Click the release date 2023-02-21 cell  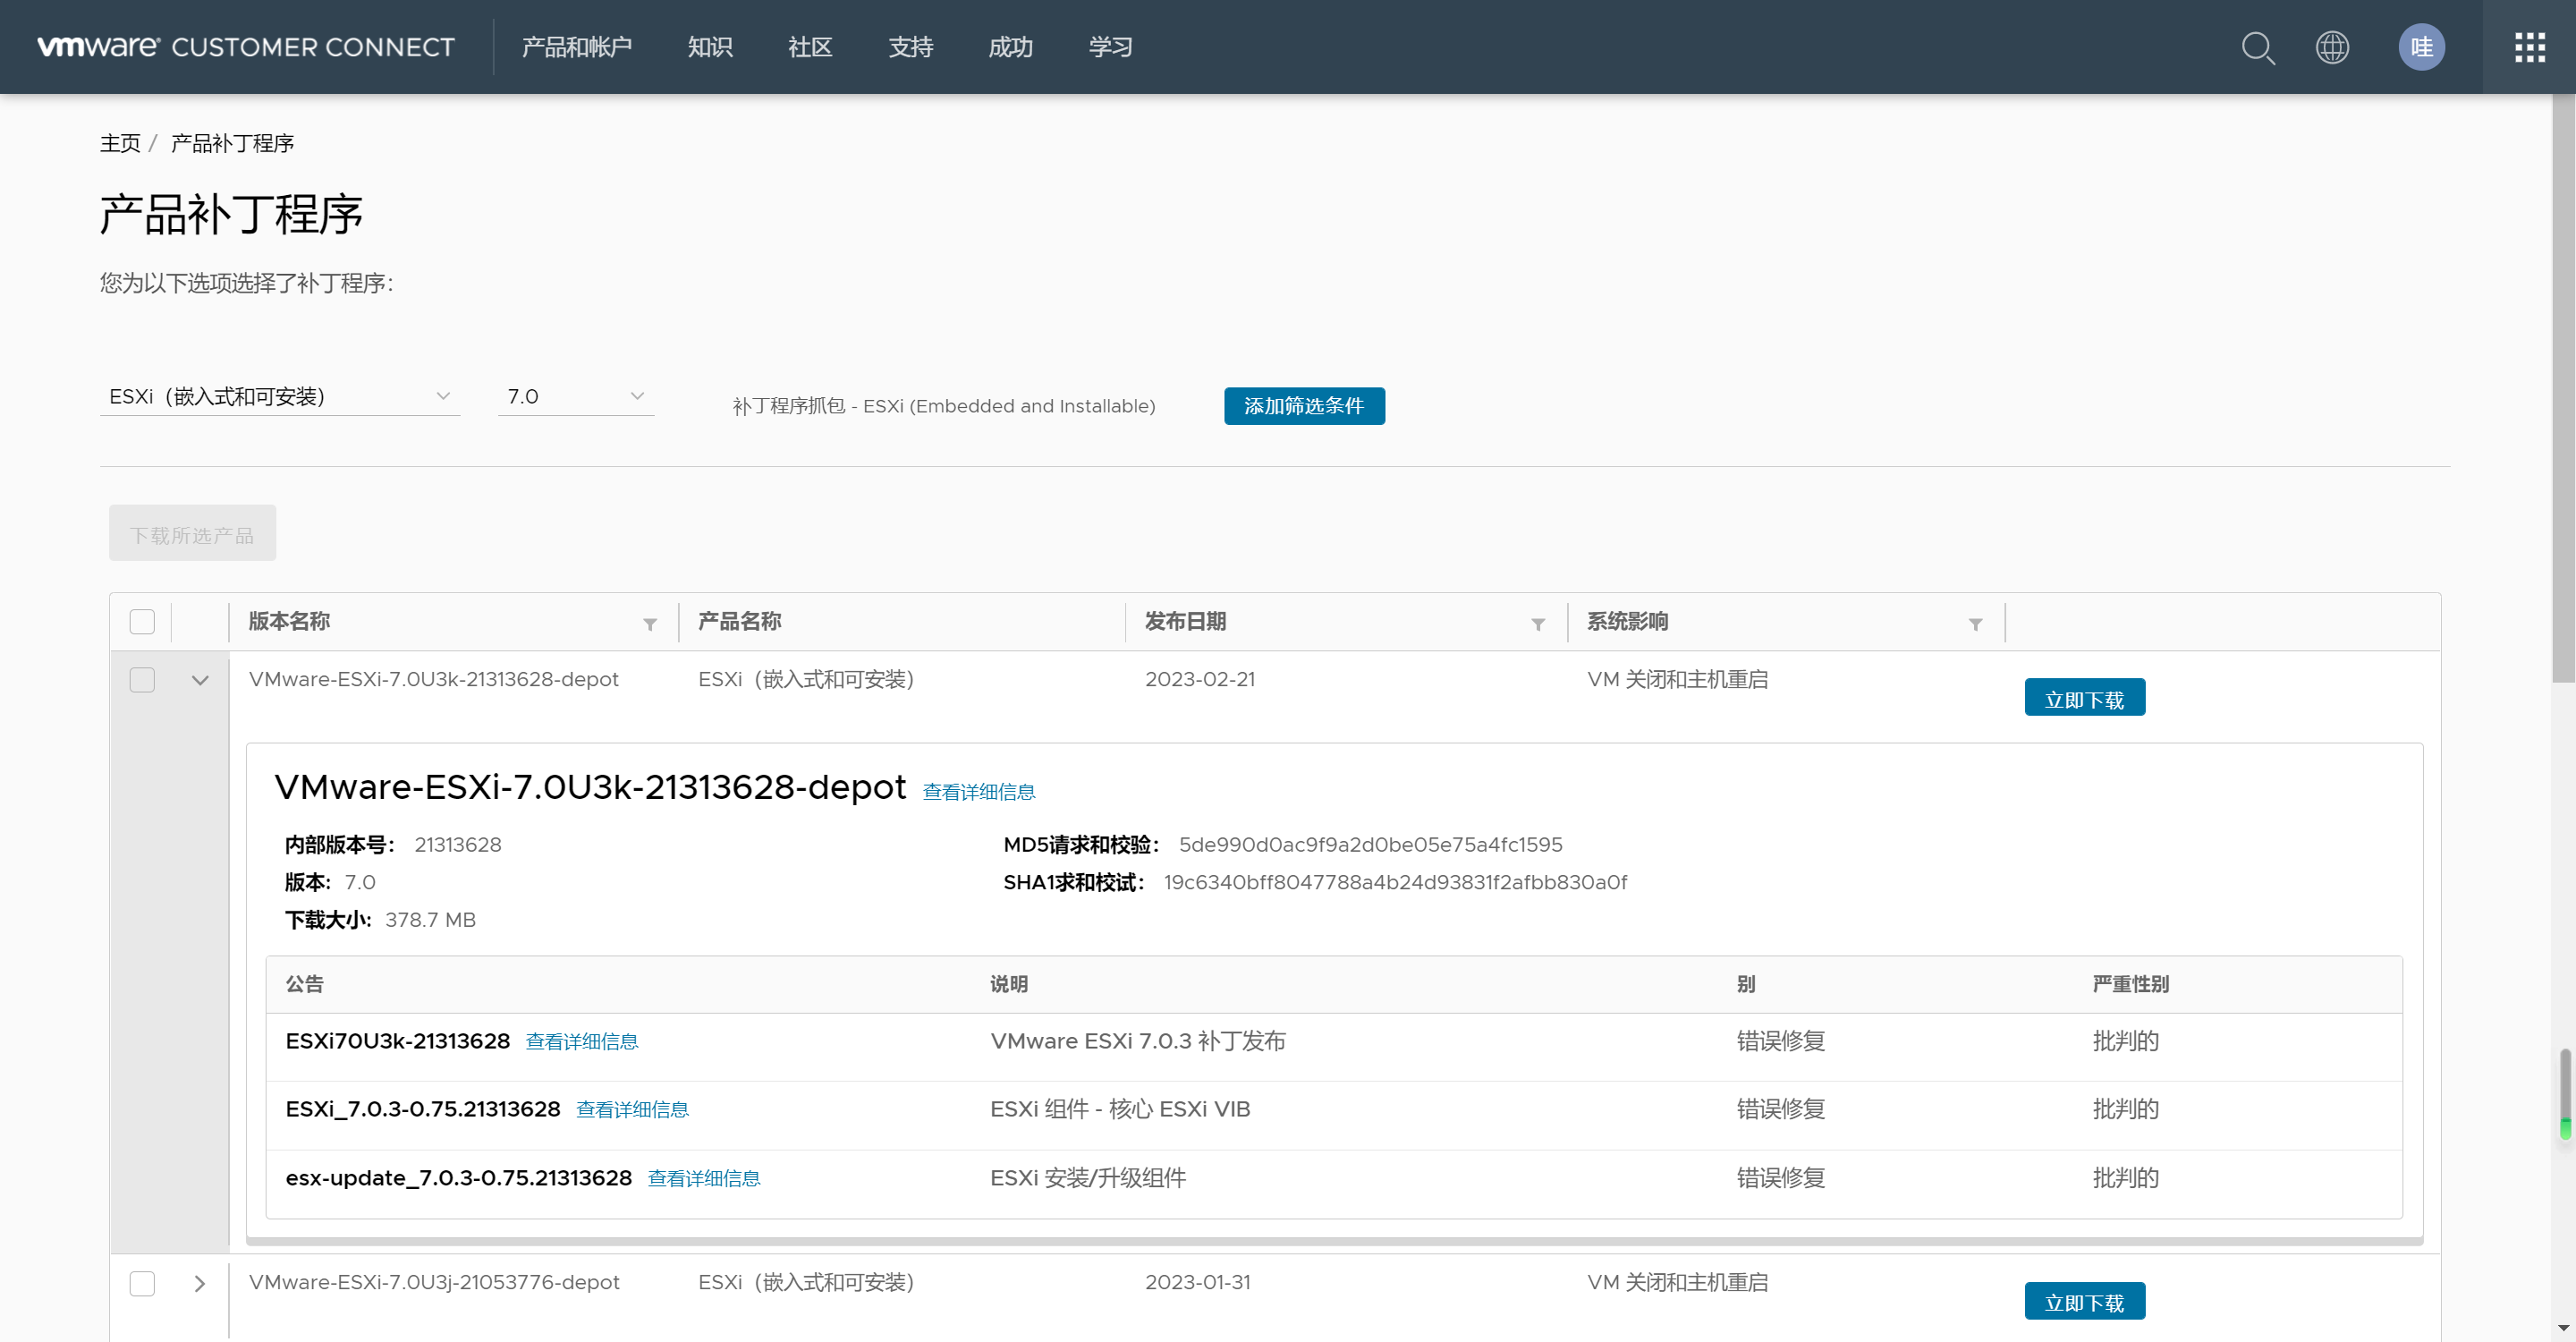(1199, 680)
